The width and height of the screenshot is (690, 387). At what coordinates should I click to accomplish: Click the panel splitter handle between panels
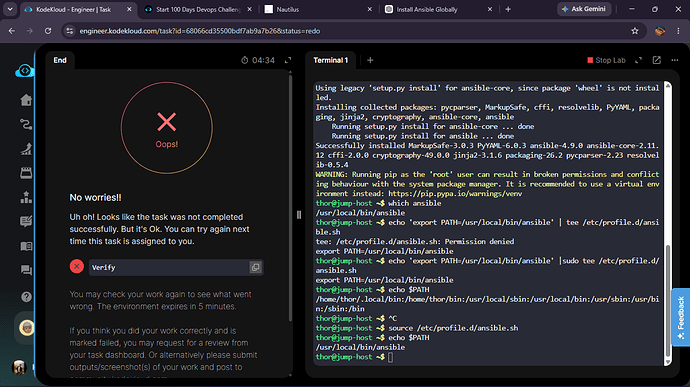[299, 215]
